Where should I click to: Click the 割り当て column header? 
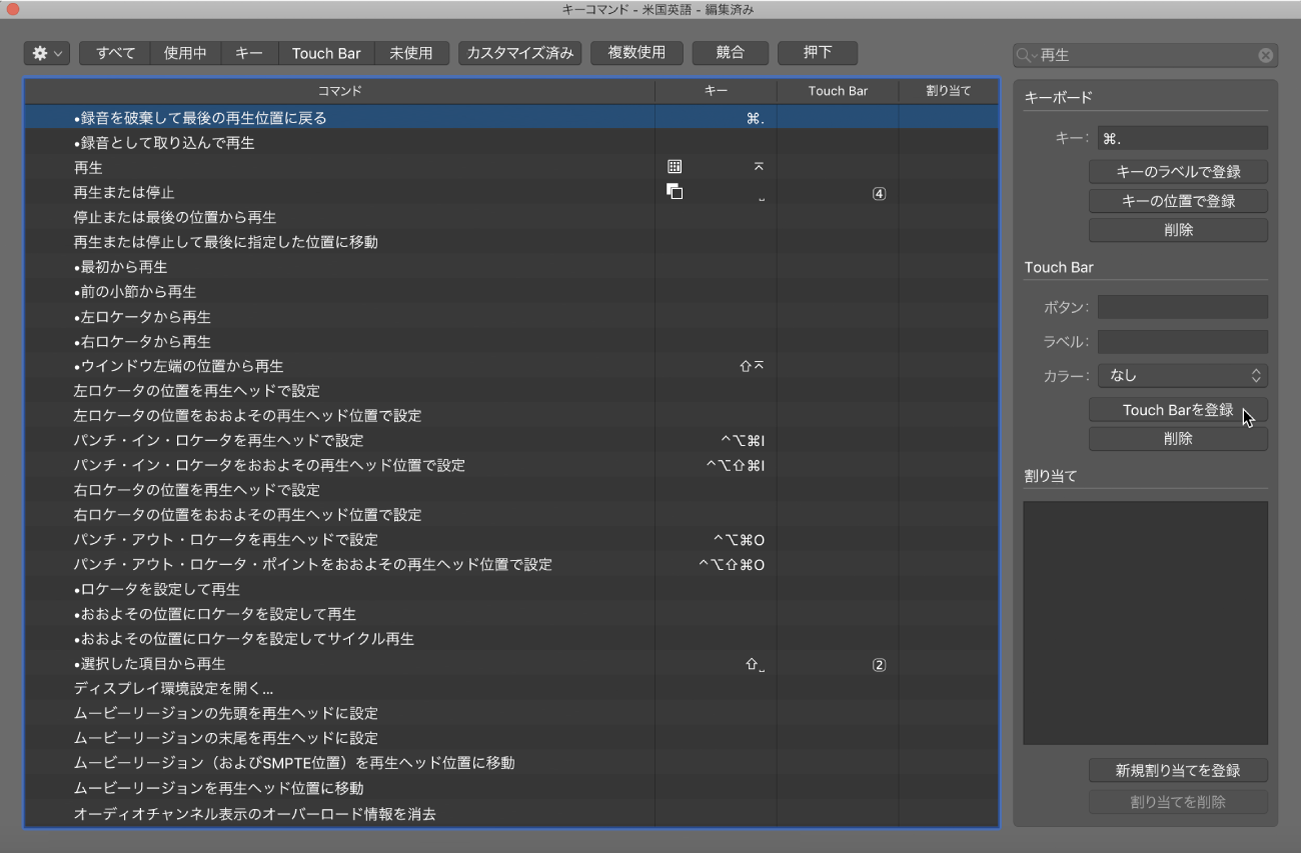pos(948,91)
